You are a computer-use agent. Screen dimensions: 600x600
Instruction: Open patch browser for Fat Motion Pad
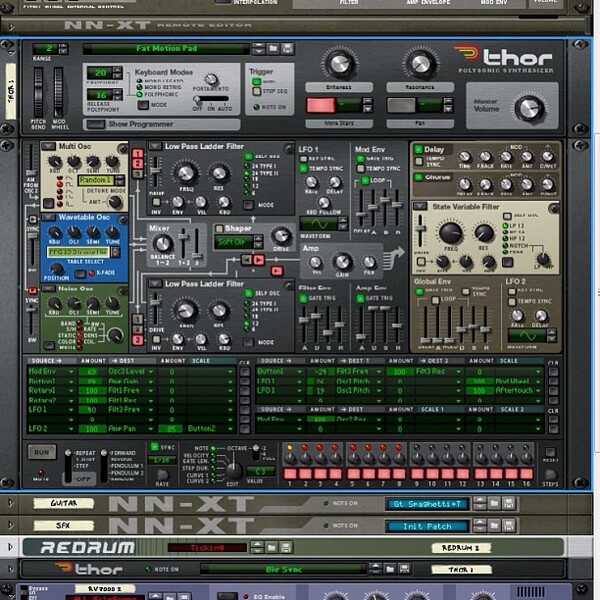273,49
